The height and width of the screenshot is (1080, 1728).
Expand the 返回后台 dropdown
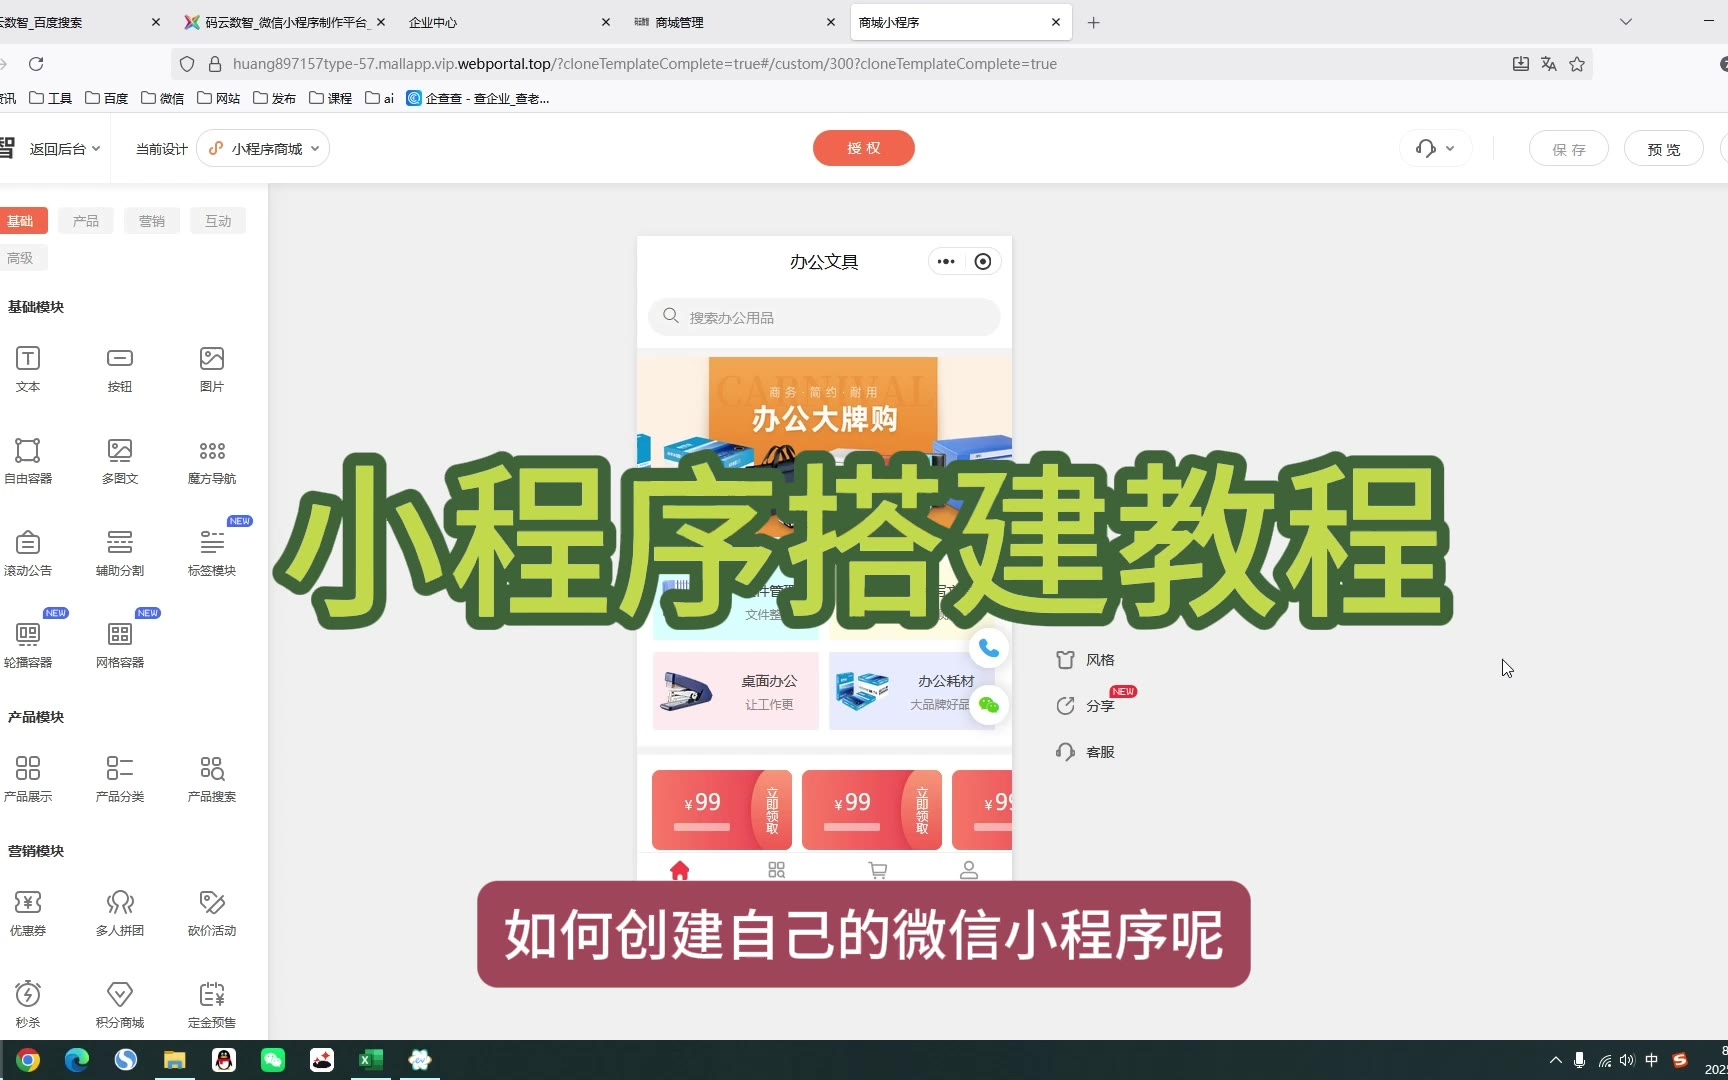[65, 149]
